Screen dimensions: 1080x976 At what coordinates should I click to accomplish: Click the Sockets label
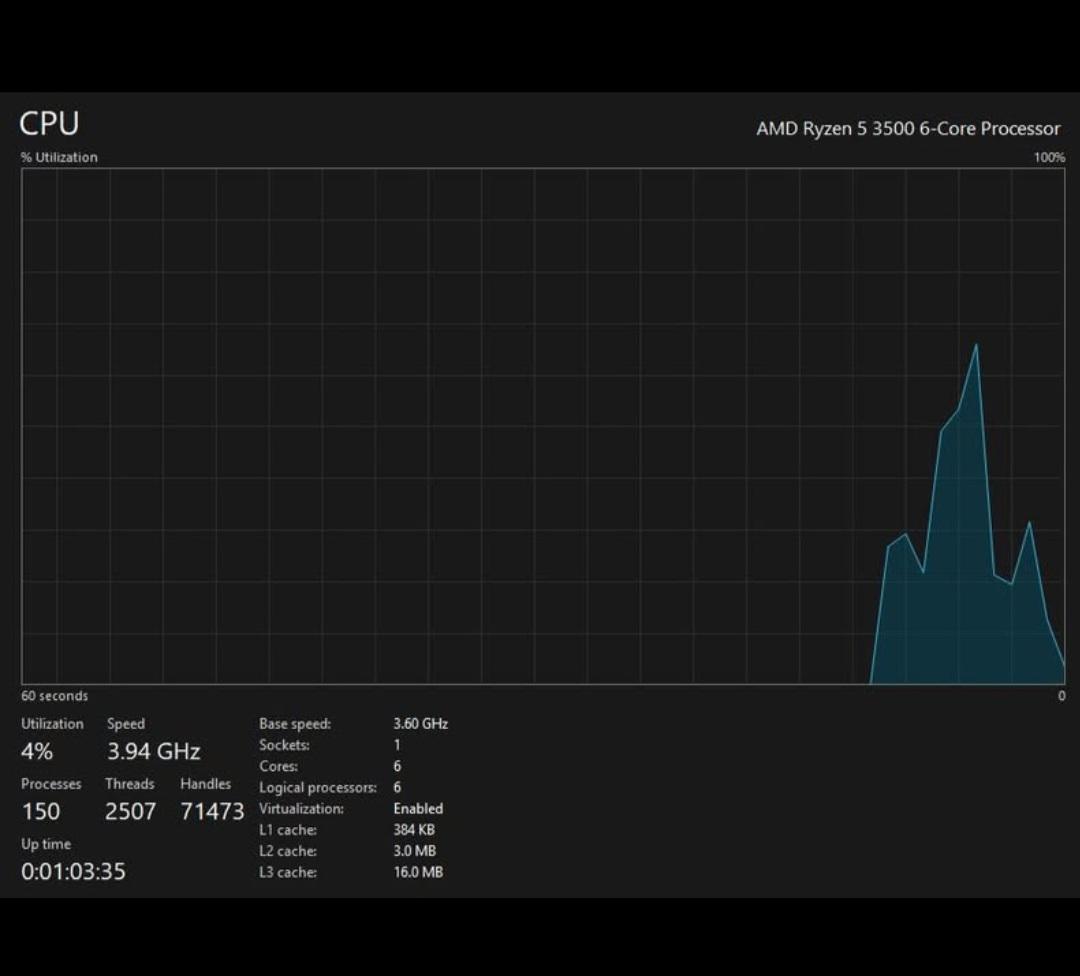(284, 745)
